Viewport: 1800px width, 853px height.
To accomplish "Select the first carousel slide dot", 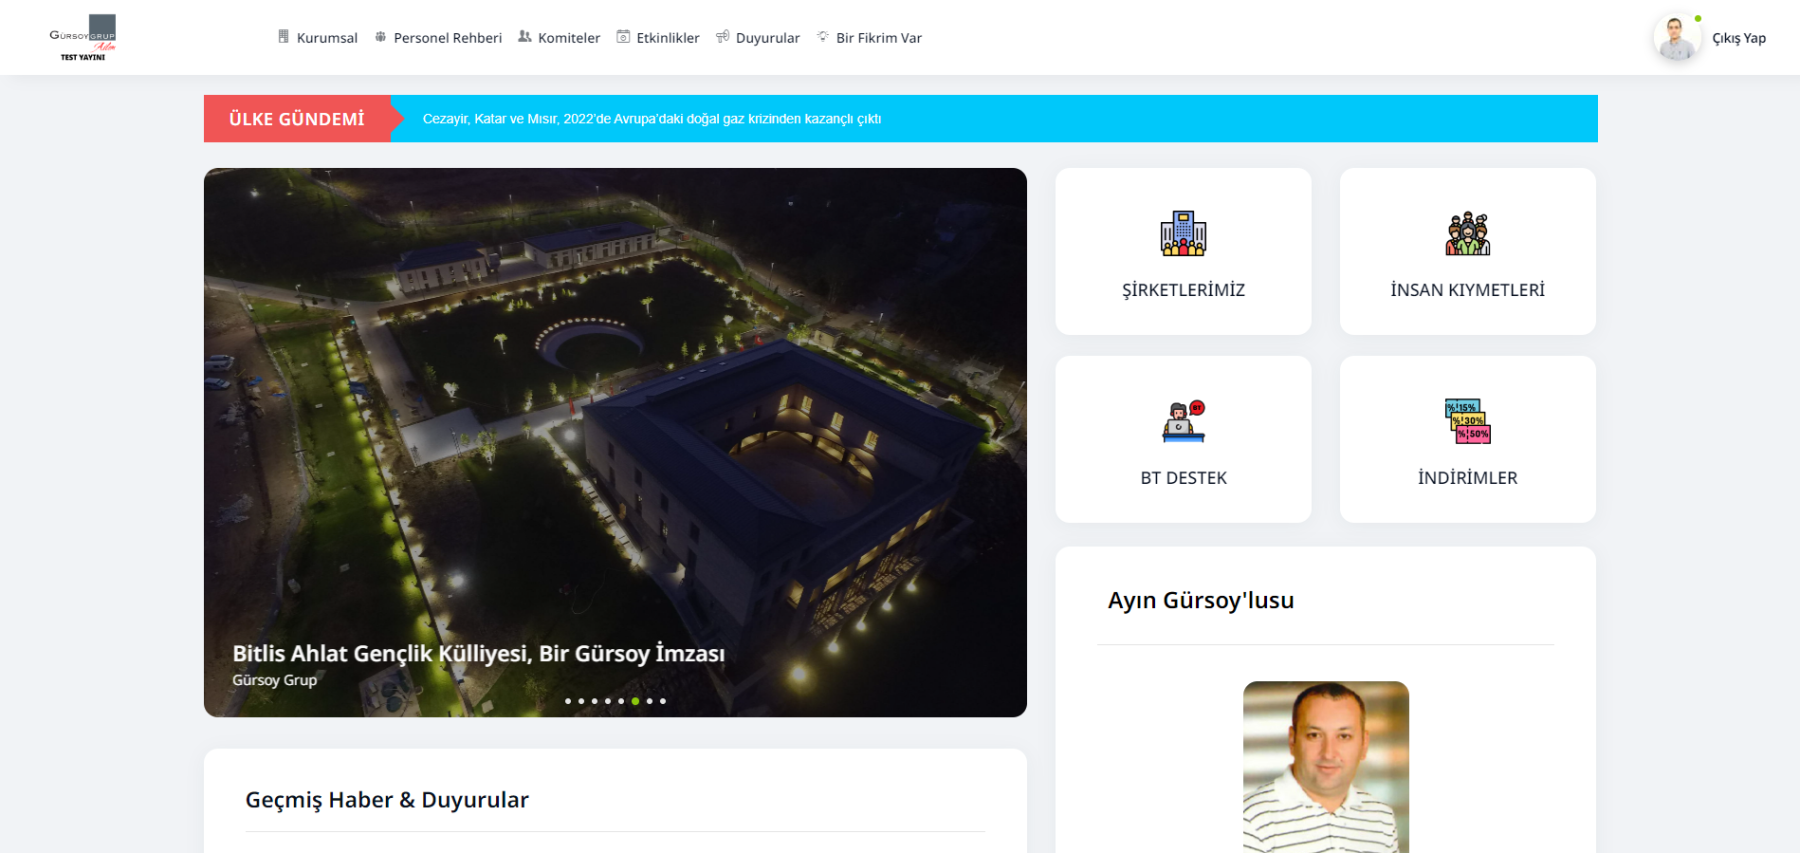I will point(568,701).
